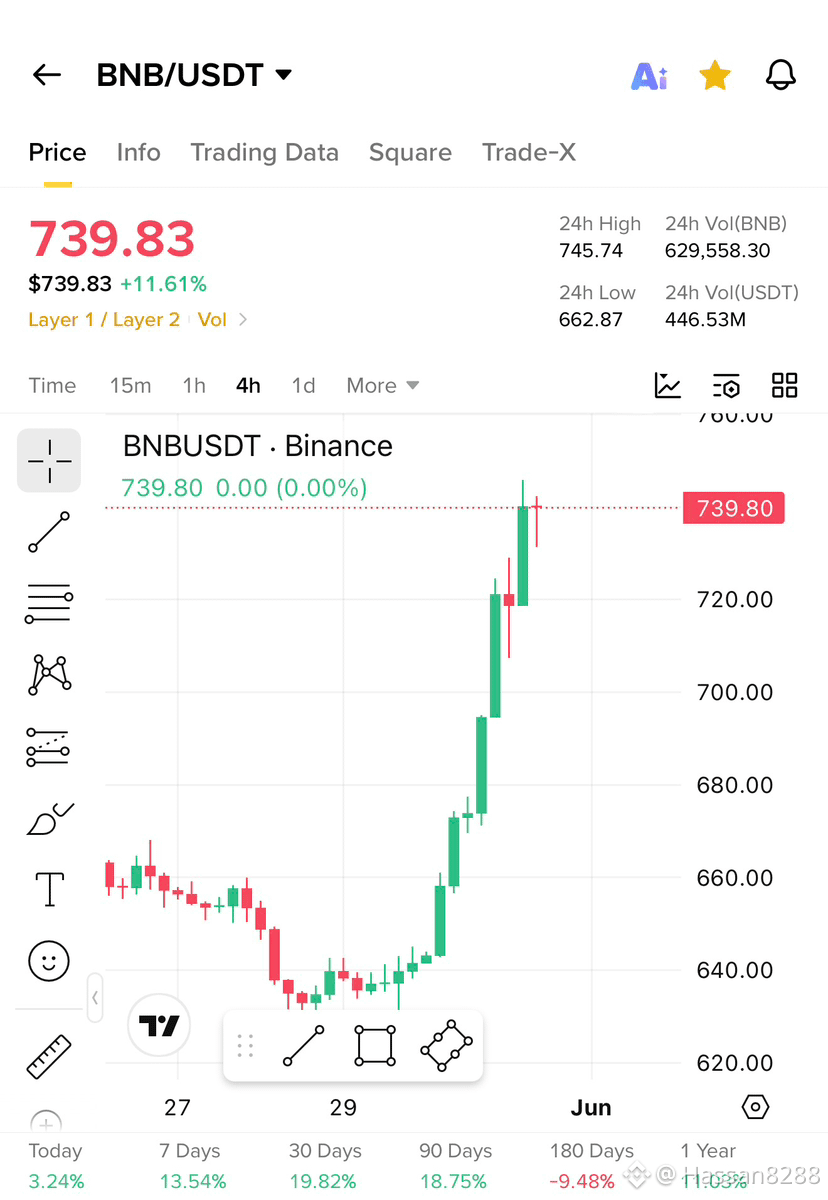
Task: Click the 739.80 price label
Action: (x=735, y=508)
